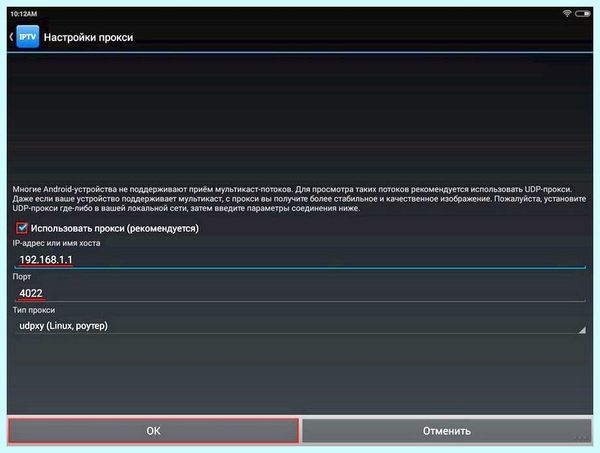
Task: Focus the IP address field 192.168.1.1
Action: click(300, 260)
